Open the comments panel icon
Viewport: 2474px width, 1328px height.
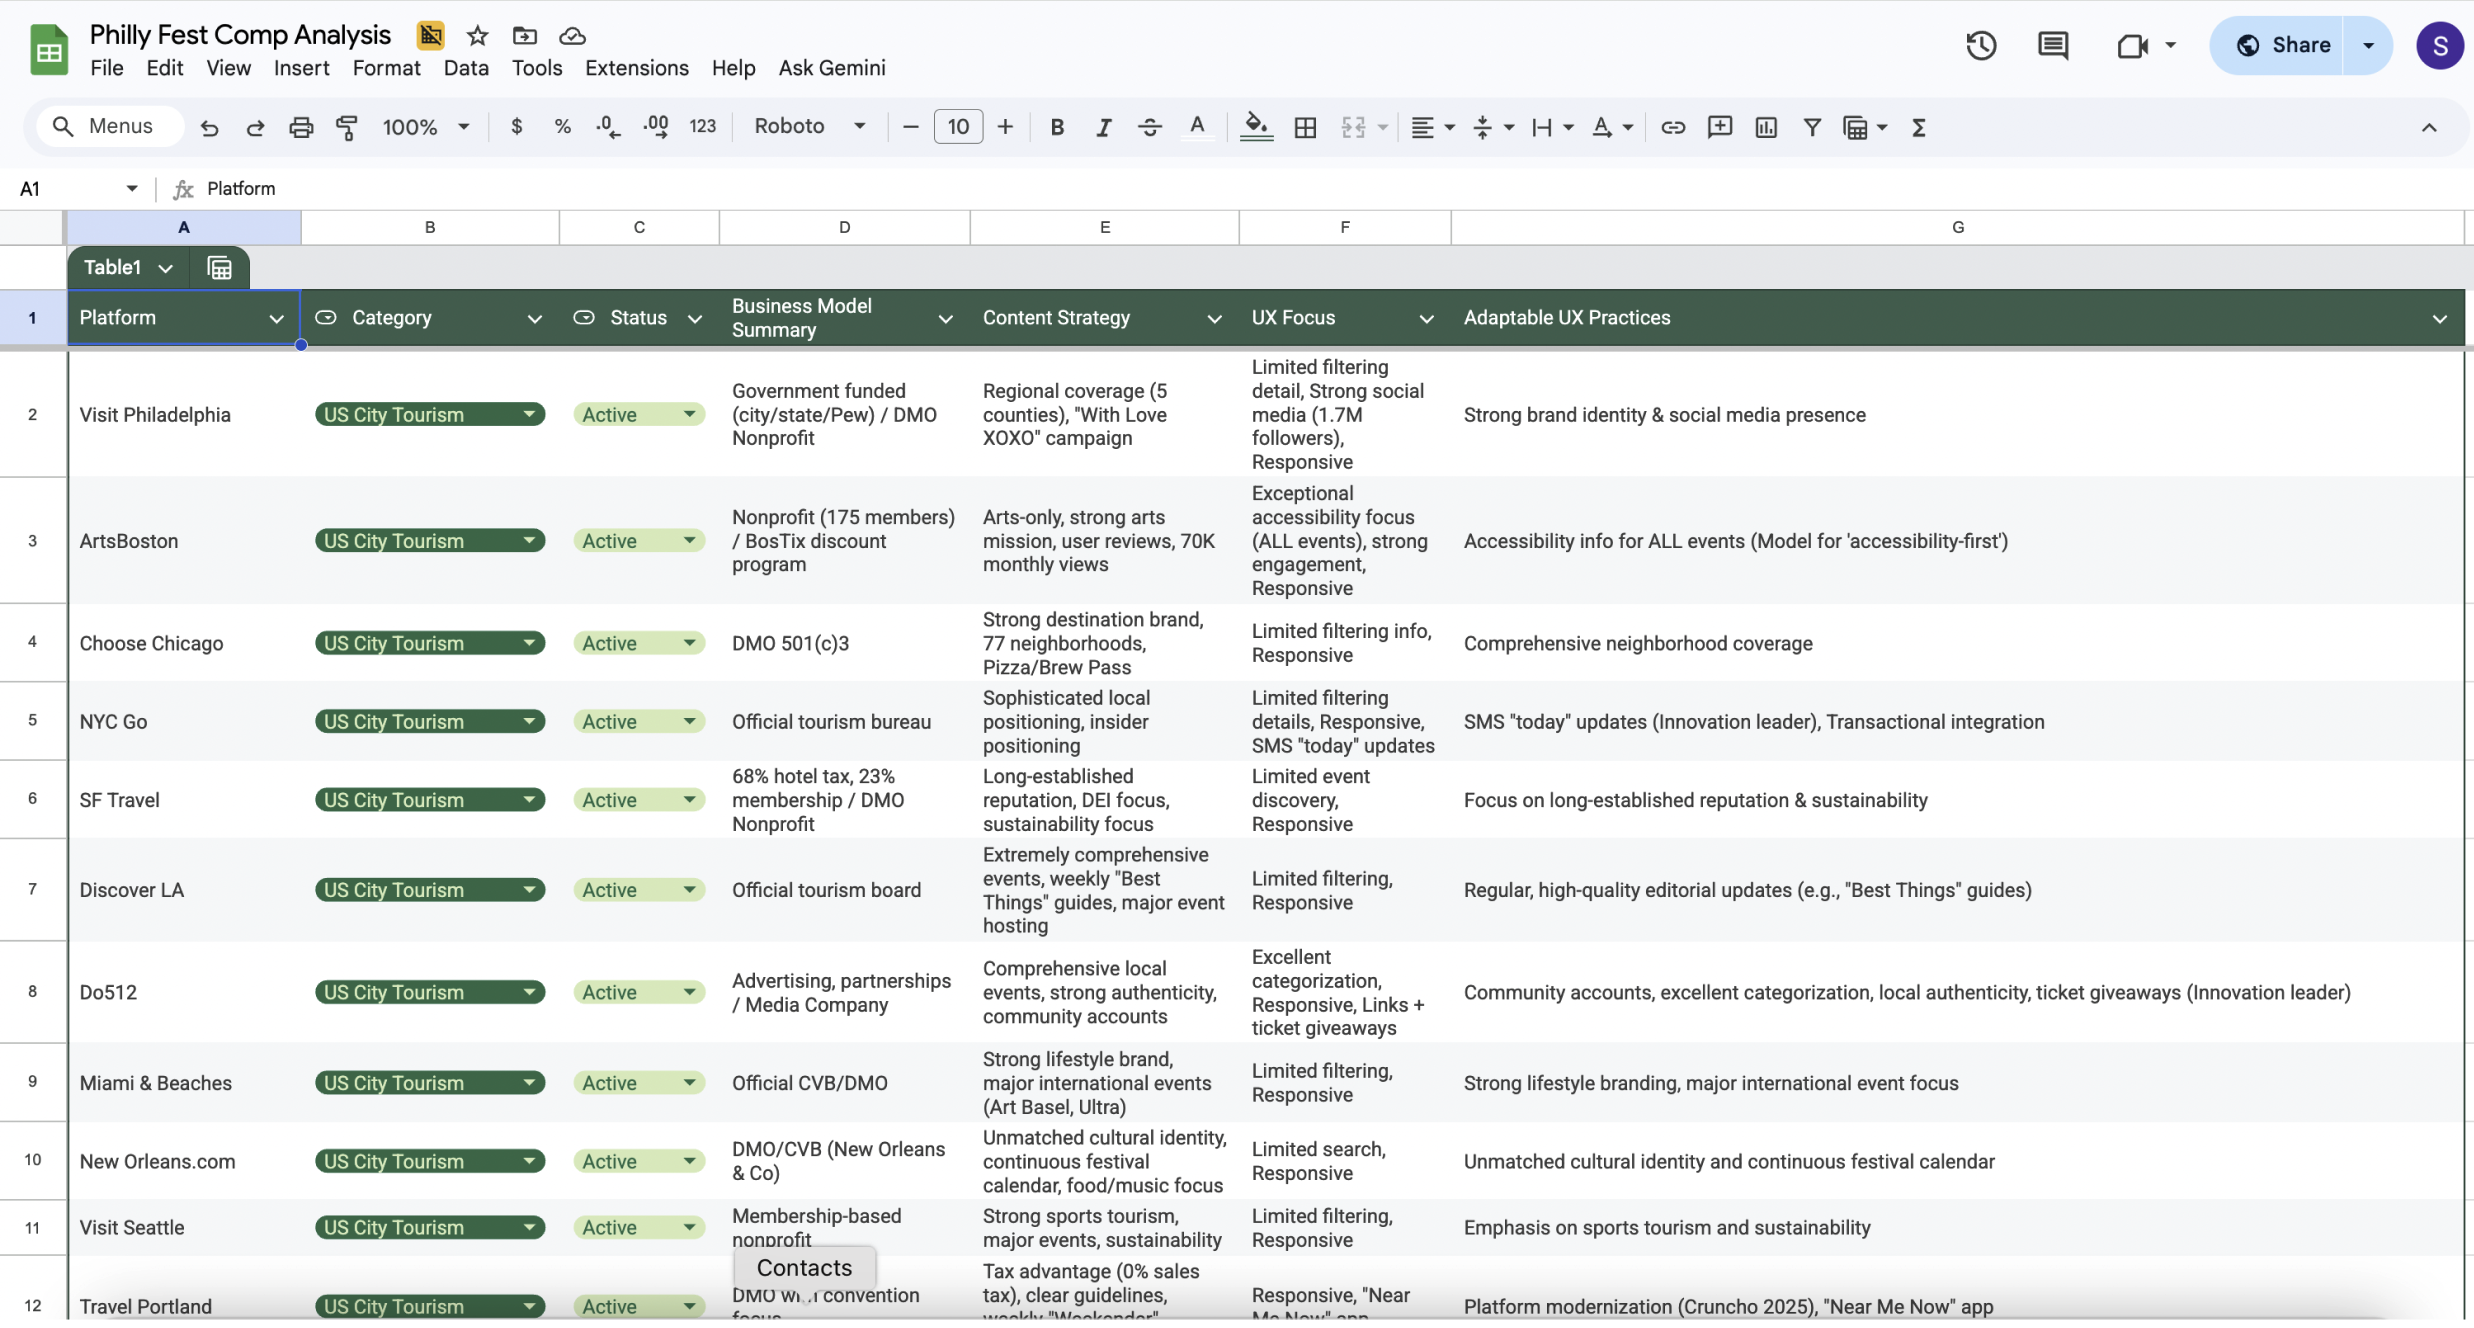[2052, 45]
